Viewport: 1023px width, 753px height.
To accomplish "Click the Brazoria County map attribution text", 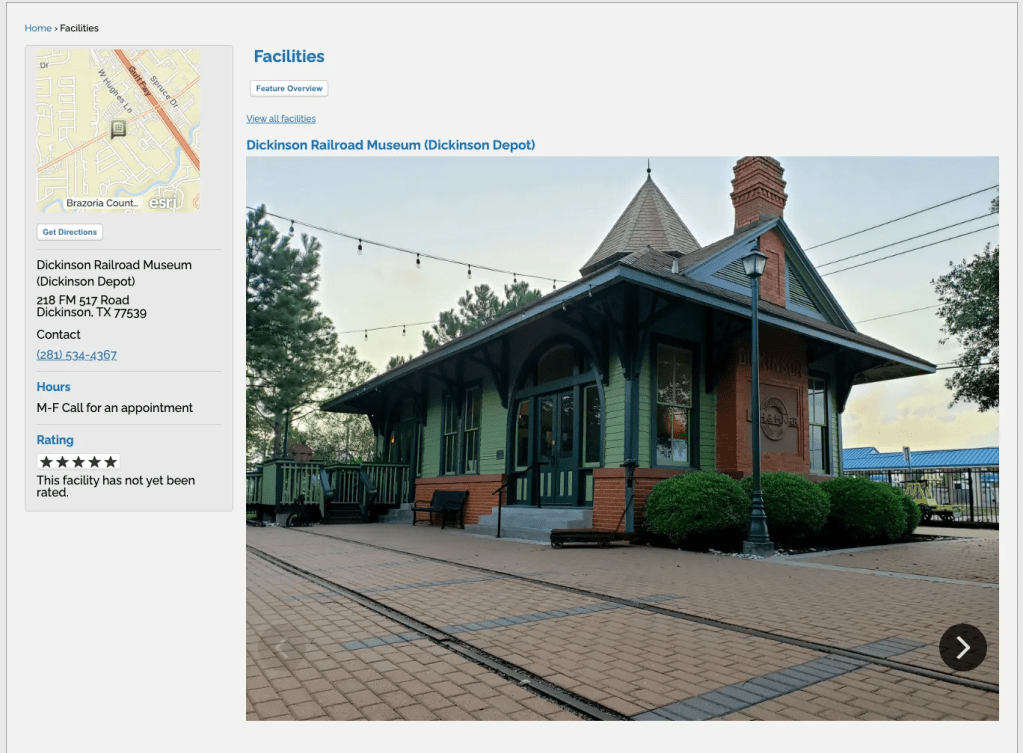I will pyautogui.click(x=101, y=203).
